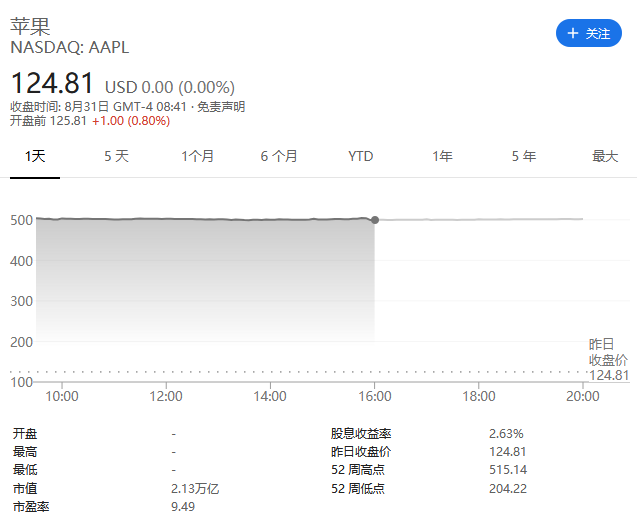Follow Apple stock with 关注 button
This screenshot has width=637, height=518.
[x=589, y=33]
